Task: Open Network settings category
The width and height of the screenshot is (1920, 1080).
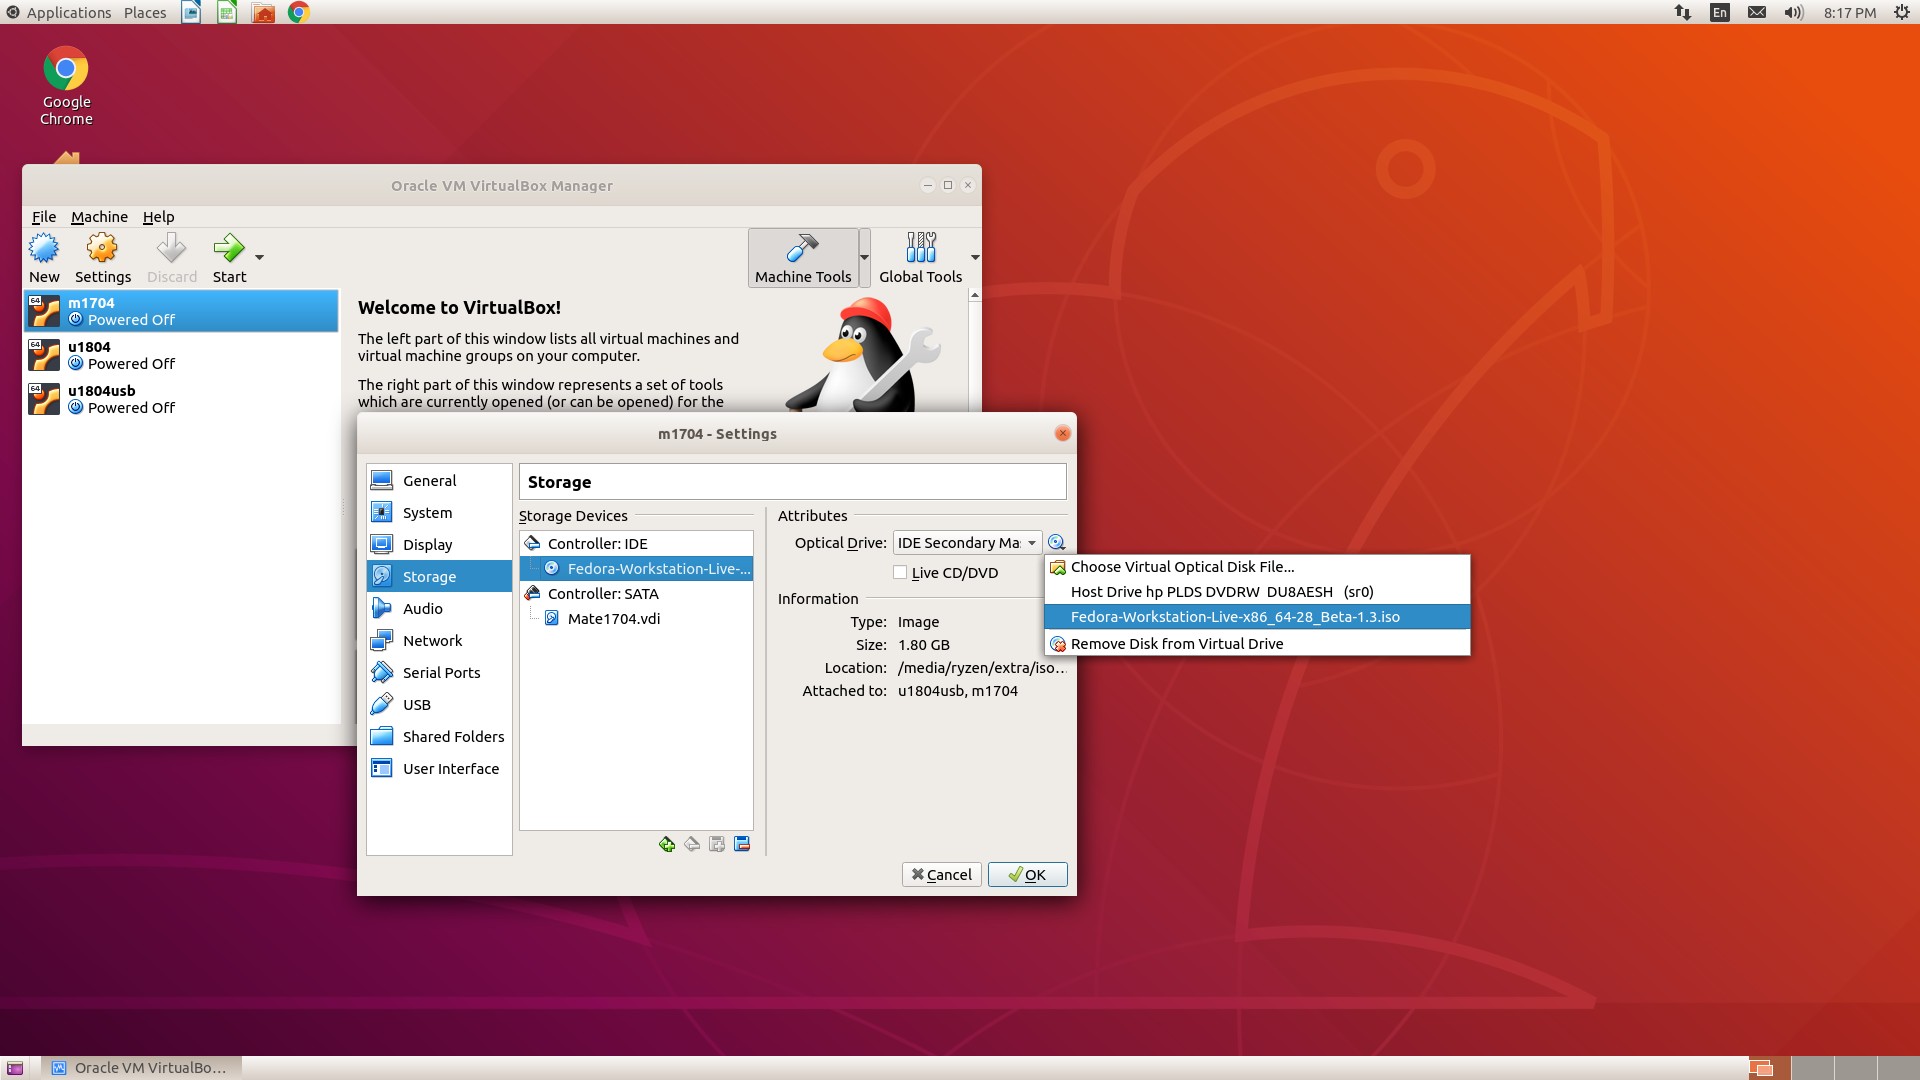Action: (x=439, y=641)
